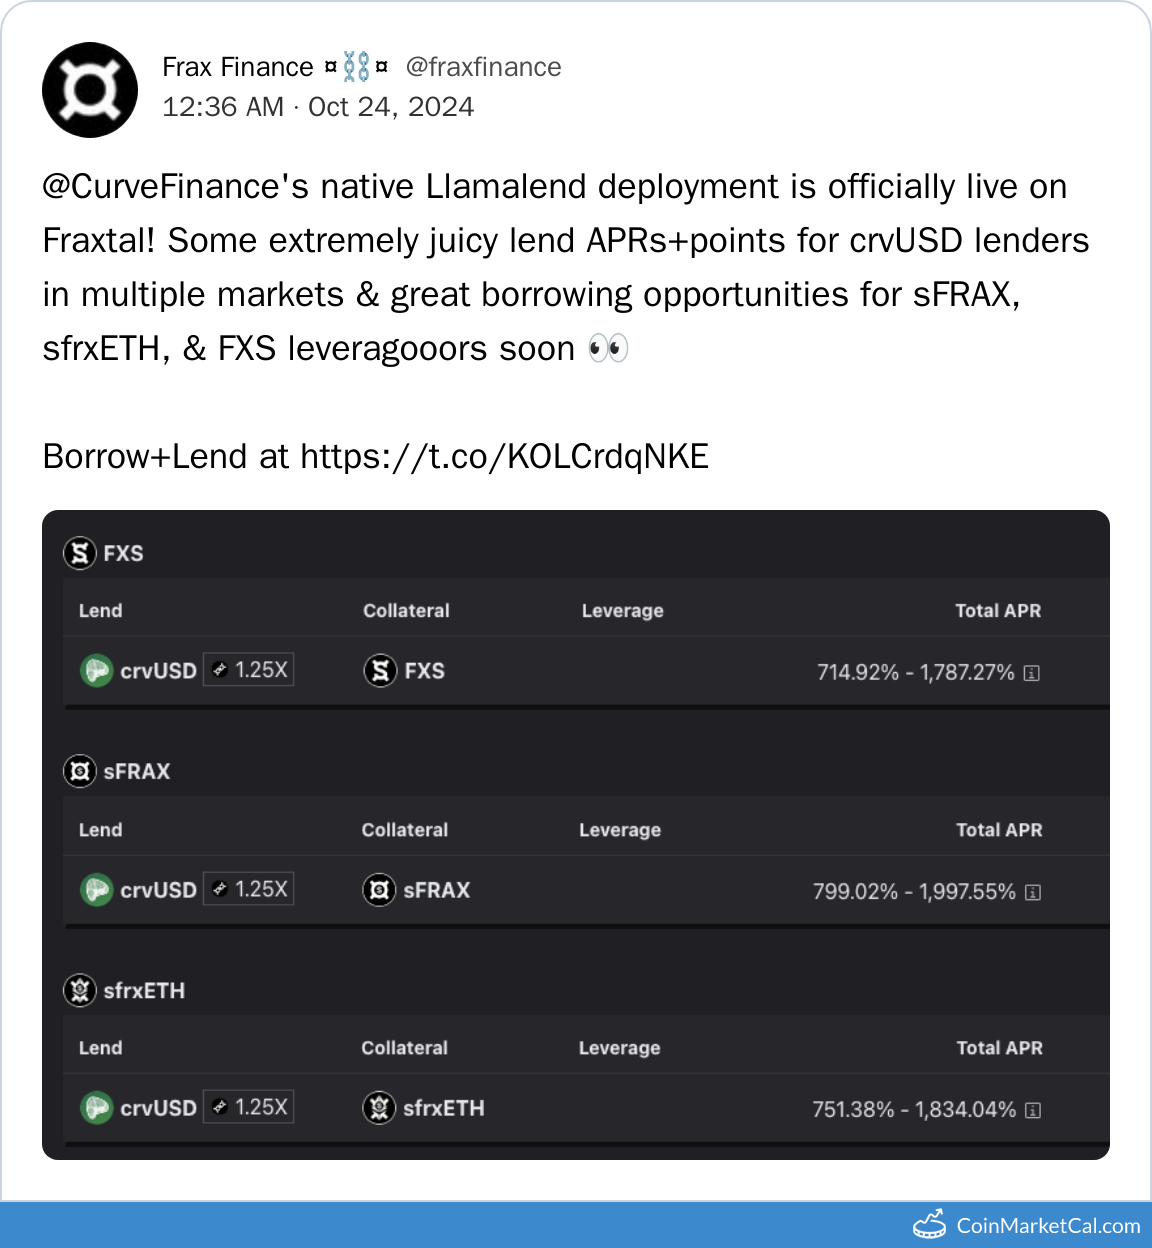Click the tweet timestamp Oct 24, 2024

pyautogui.click(x=391, y=107)
